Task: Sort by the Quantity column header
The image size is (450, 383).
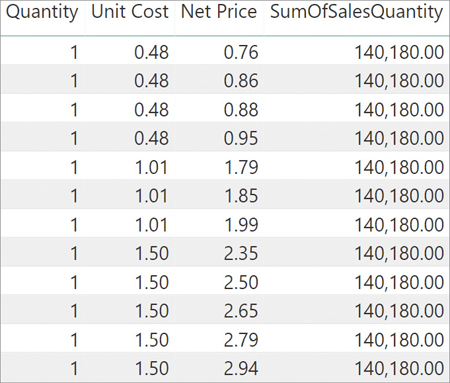Action: coord(42,13)
